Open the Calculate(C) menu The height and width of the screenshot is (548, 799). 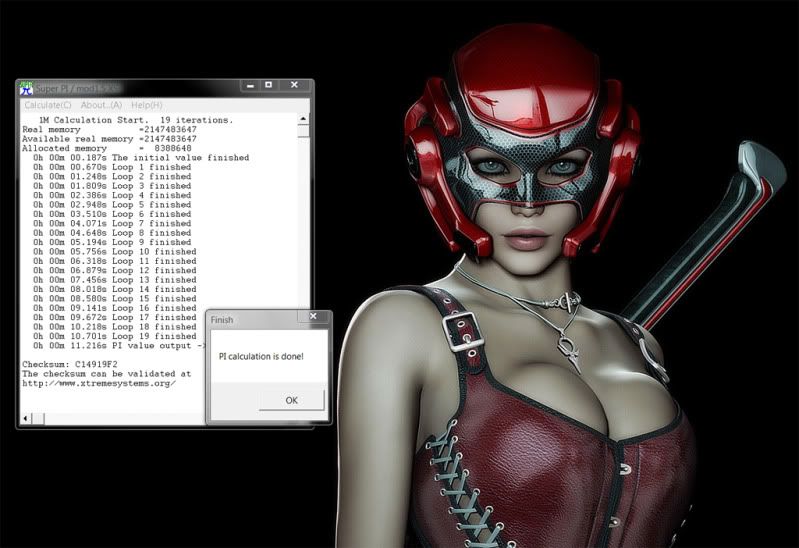click(48, 105)
